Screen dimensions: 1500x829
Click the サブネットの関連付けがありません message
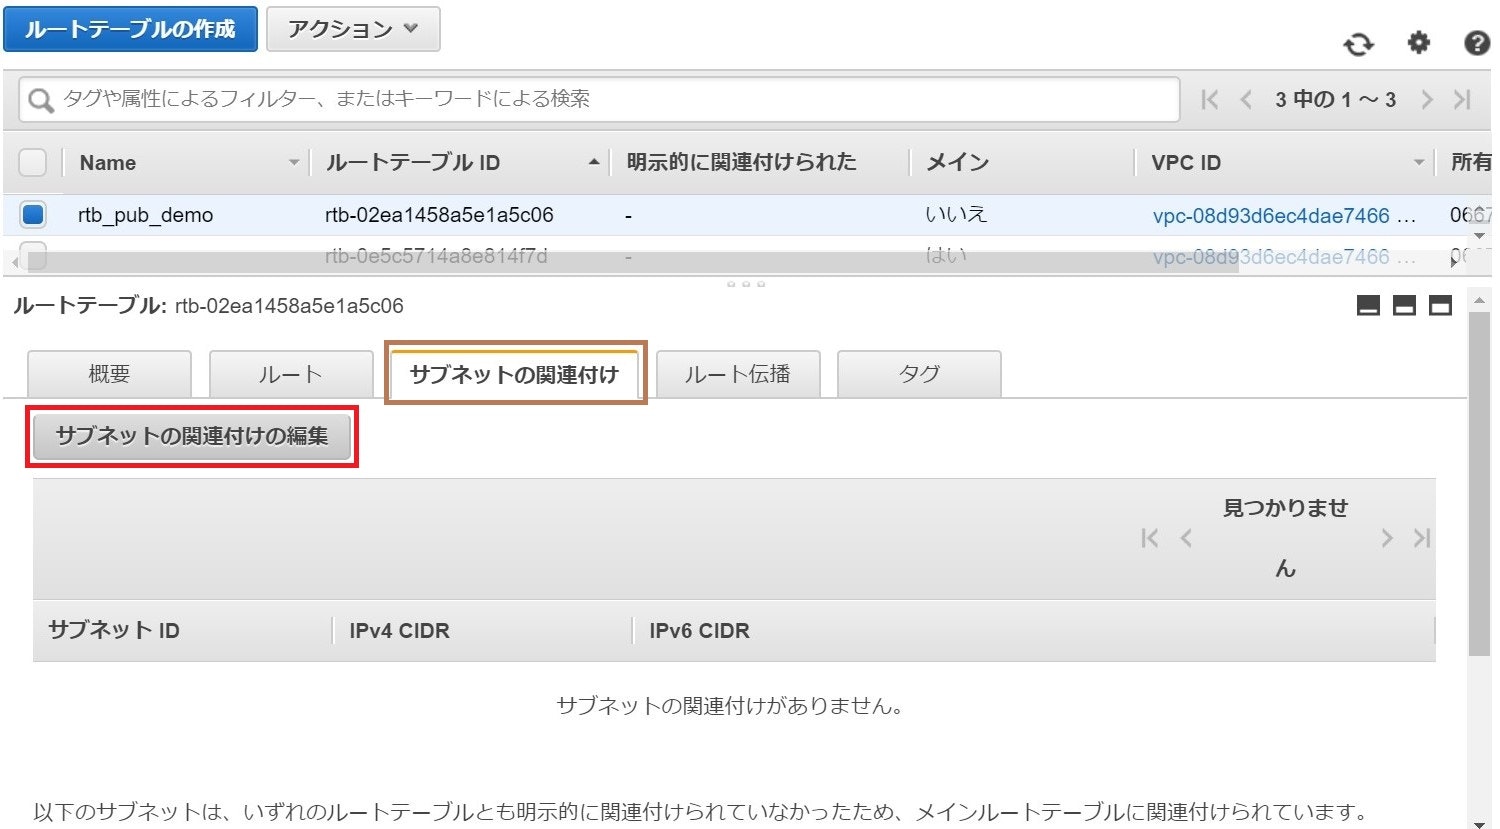tap(730, 706)
